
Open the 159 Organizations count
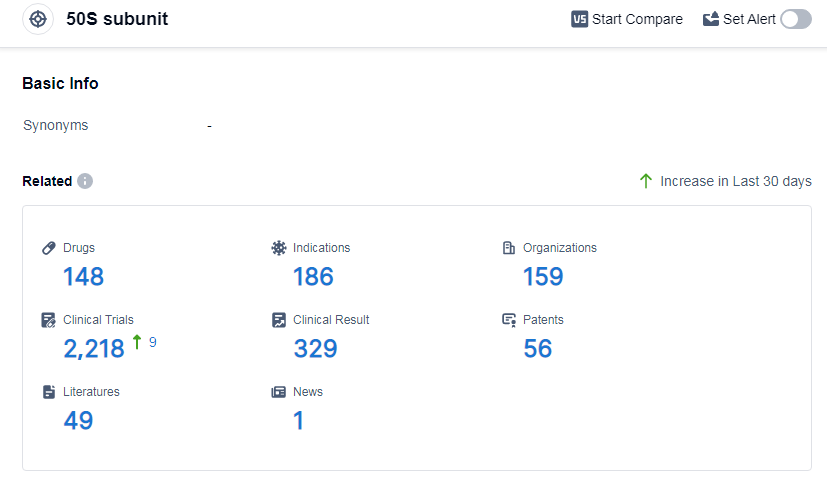coord(543,277)
